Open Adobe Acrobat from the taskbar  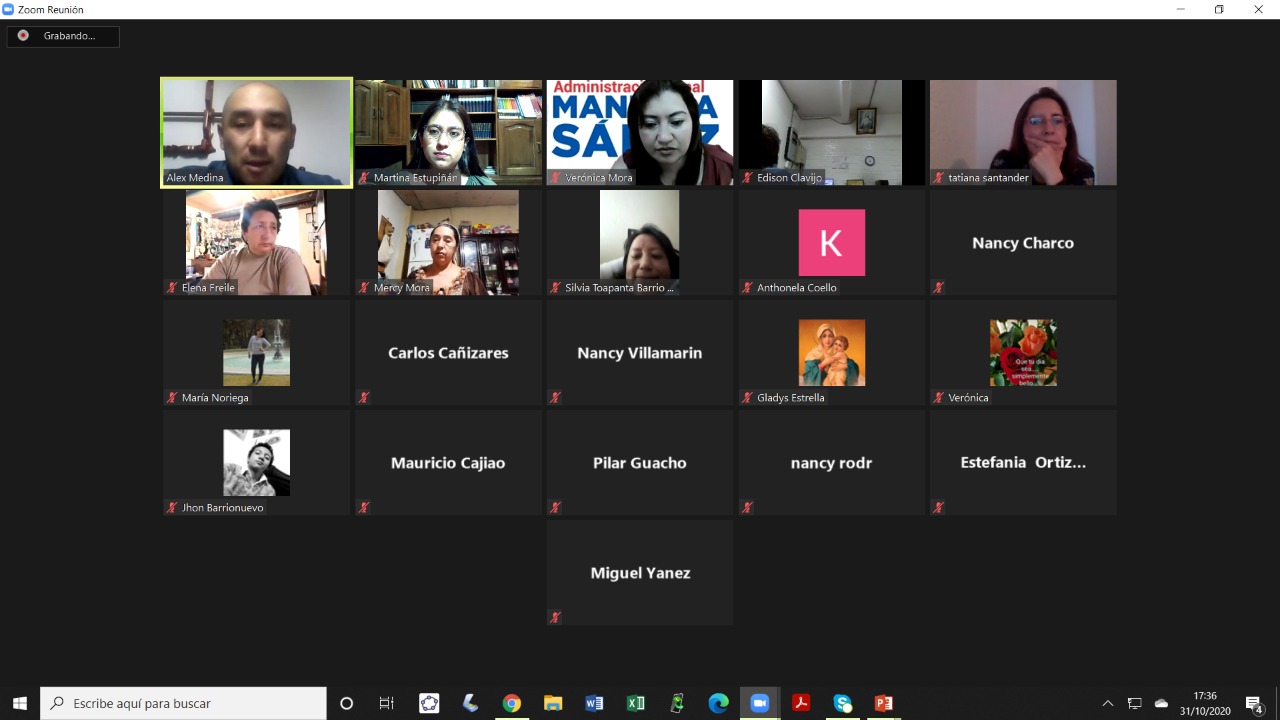tap(801, 703)
